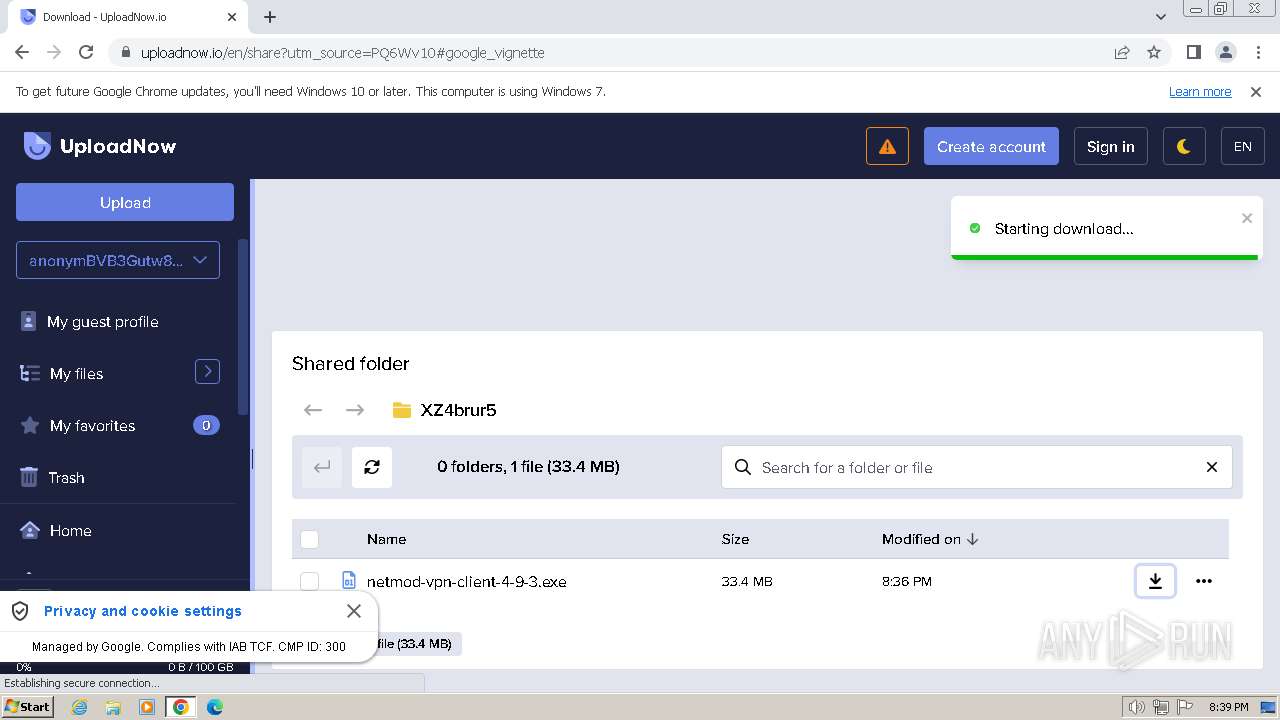Share this page icon in address bar
The height and width of the screenshot is (720, 1280).
click(1122, 52)
